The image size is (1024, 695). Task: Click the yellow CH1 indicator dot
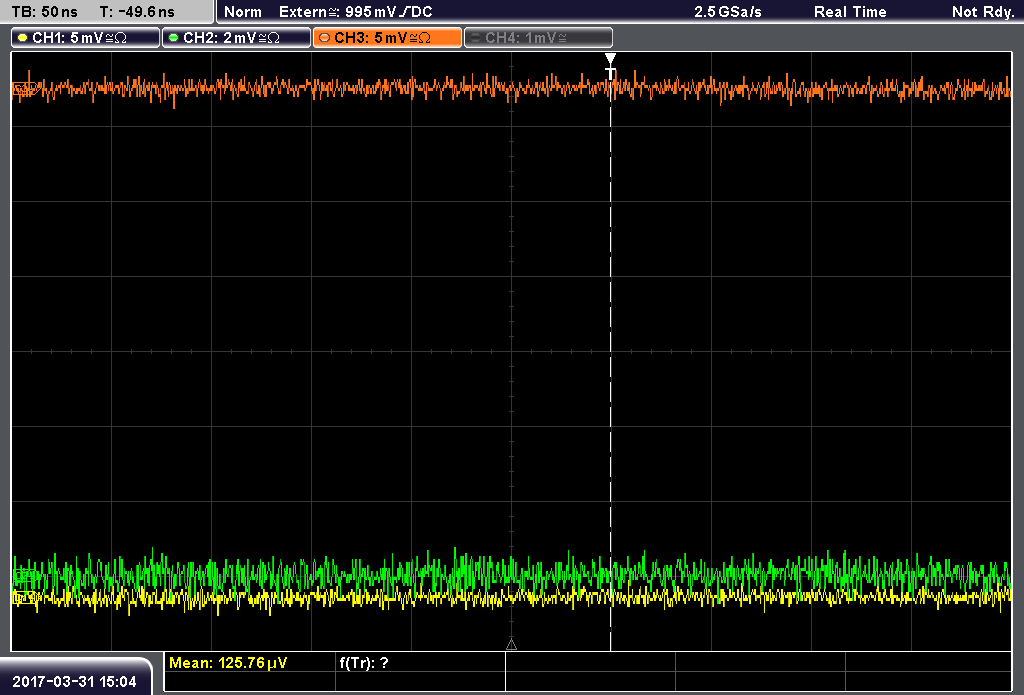(23, 38)
